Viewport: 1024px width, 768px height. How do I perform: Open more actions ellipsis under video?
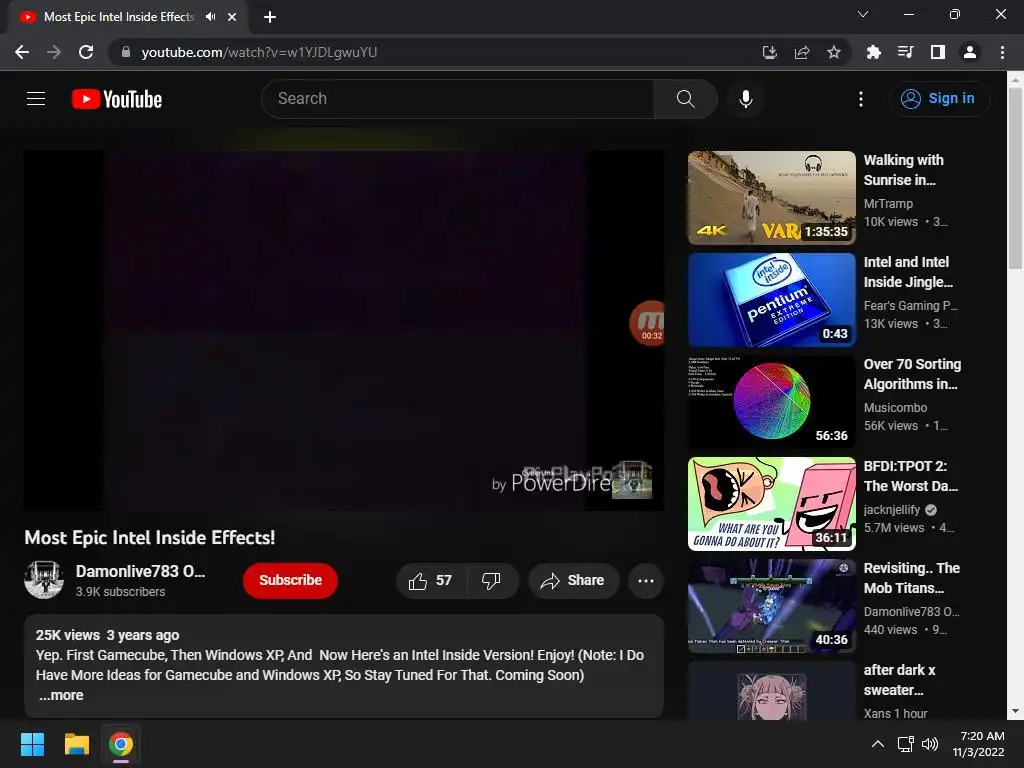(646, 581)
